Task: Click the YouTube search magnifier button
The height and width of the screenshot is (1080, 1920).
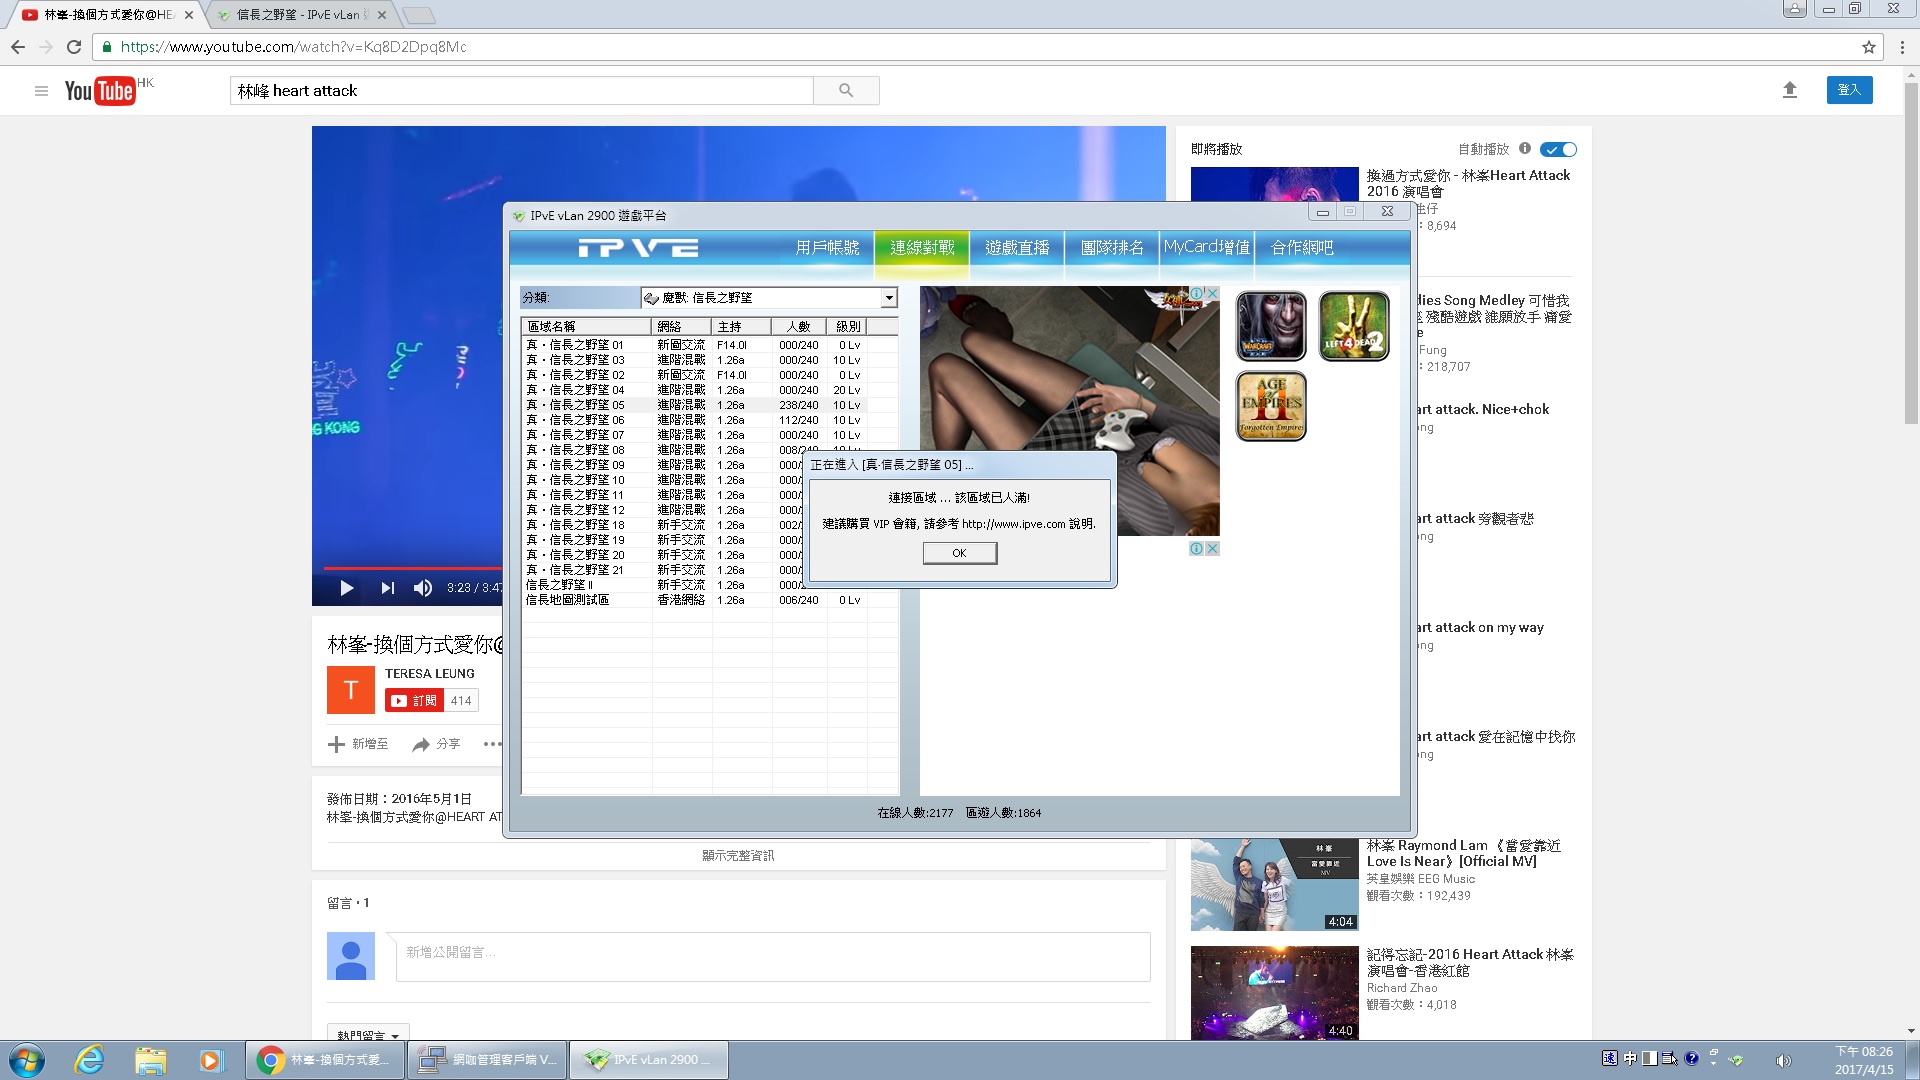Action: [846, 90]
